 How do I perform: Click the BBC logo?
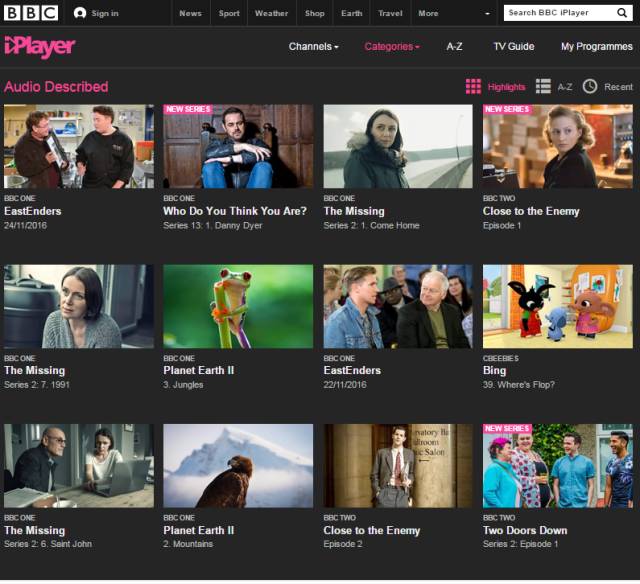point(31,13)
